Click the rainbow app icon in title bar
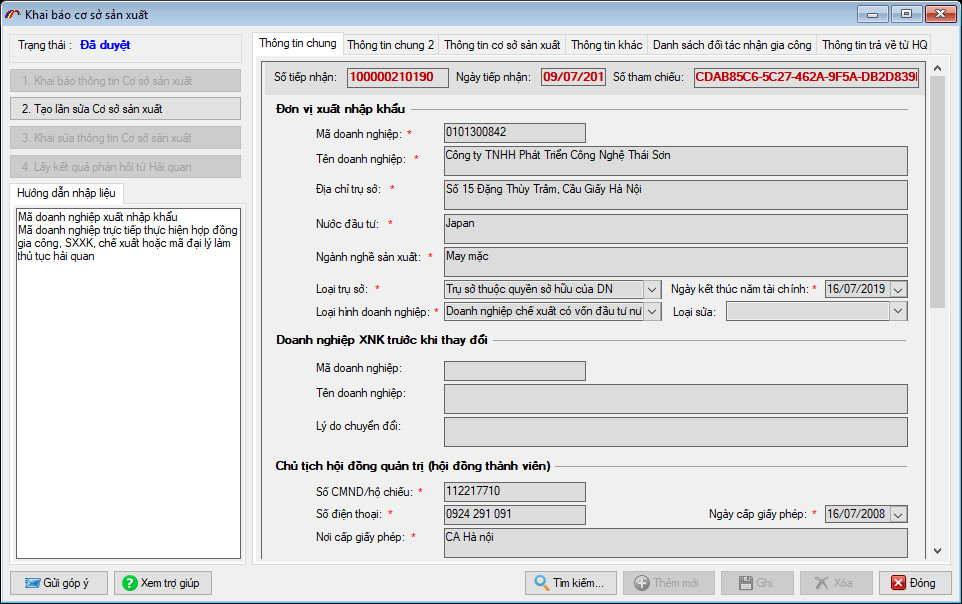 (12, 14)
